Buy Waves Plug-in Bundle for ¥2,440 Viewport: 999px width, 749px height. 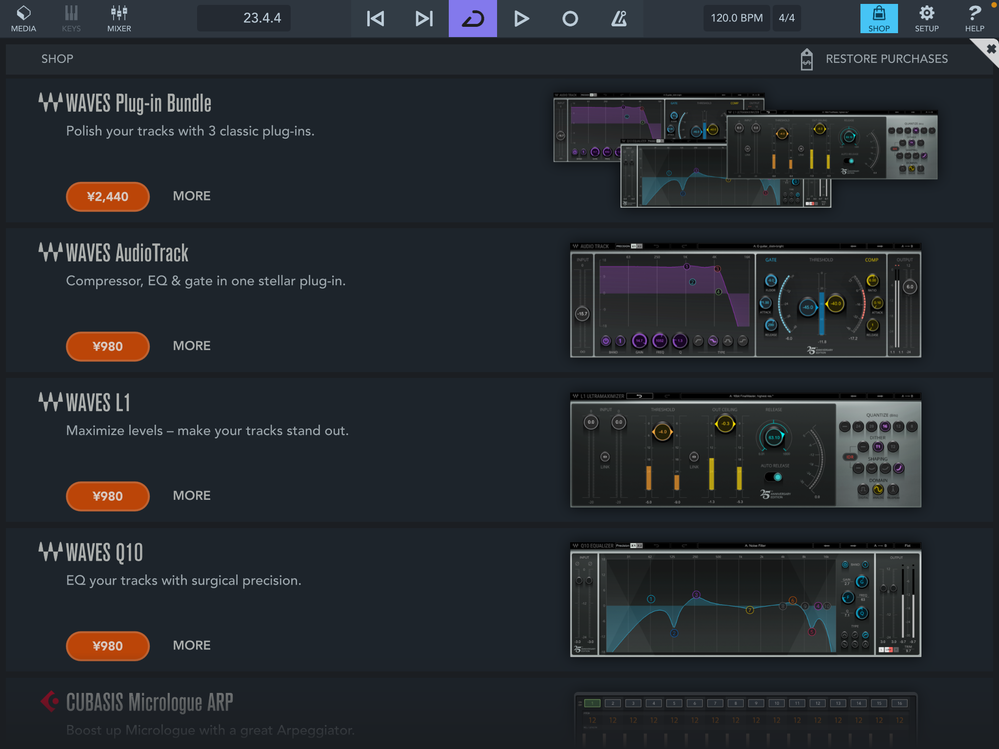(x=108, y=196)
